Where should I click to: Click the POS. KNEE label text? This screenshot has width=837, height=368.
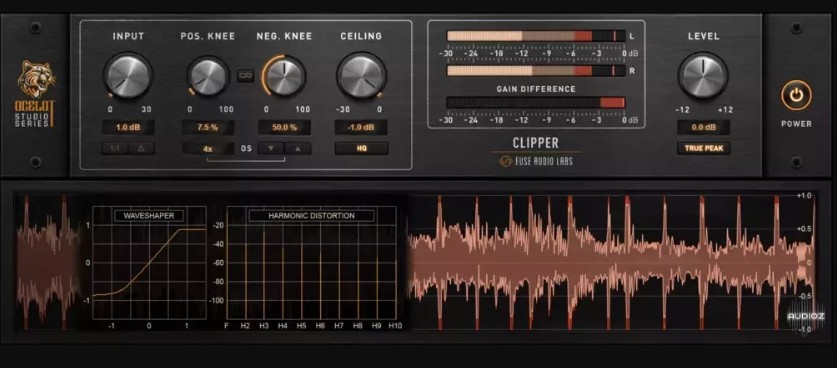click(208, 36)
